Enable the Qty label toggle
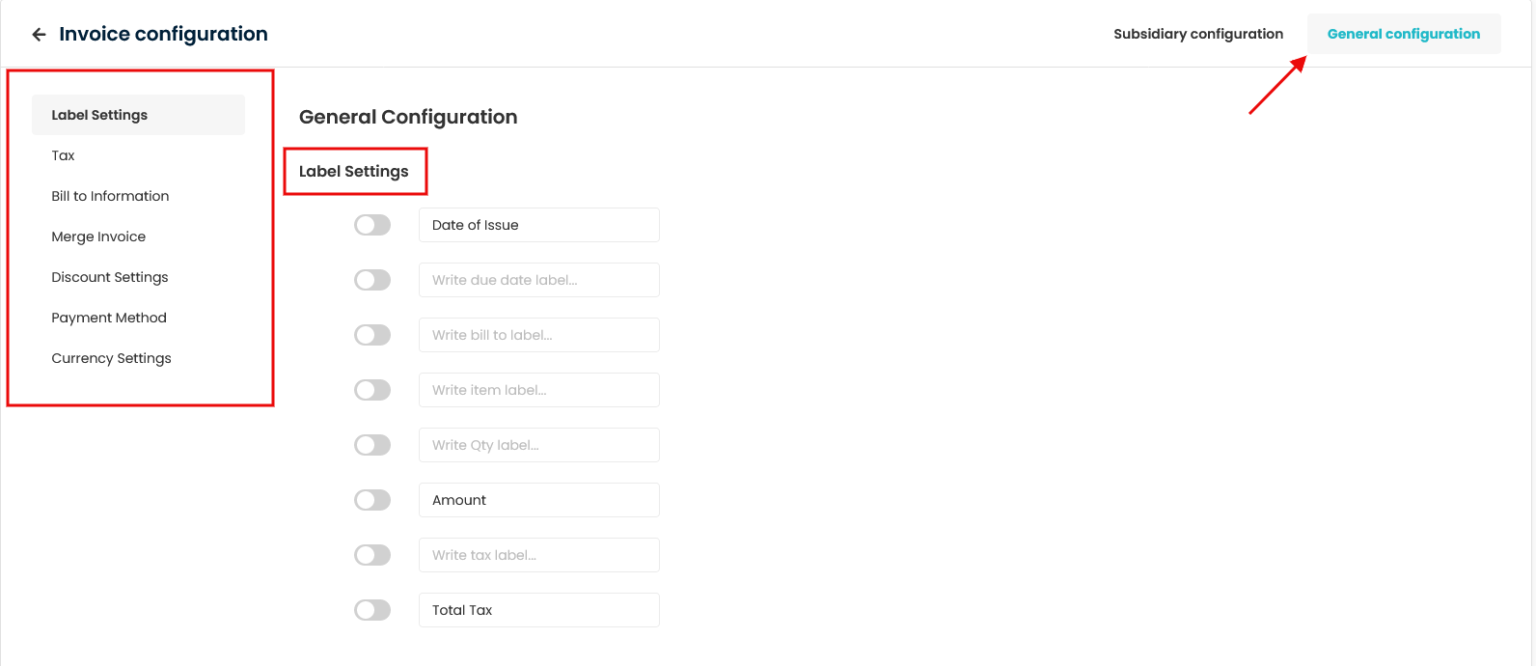Viewport: 1536px width, 666px height. (372, 444)
